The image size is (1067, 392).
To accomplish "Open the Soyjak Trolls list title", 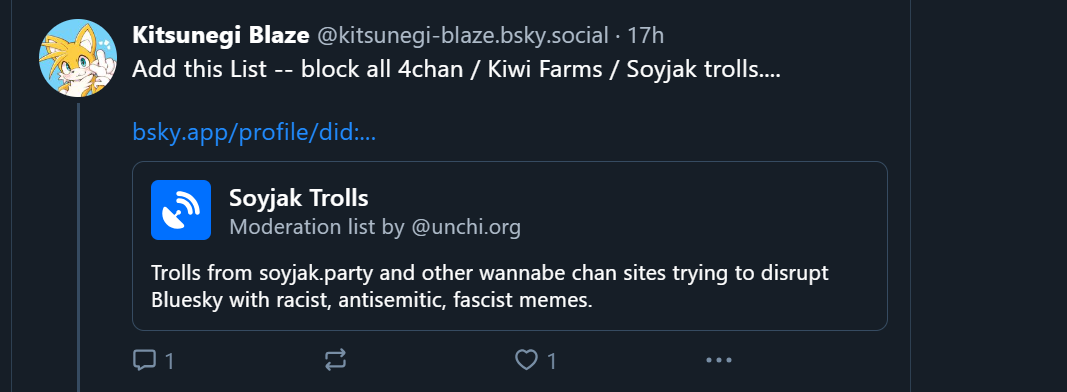I will [x=299, y=198].
